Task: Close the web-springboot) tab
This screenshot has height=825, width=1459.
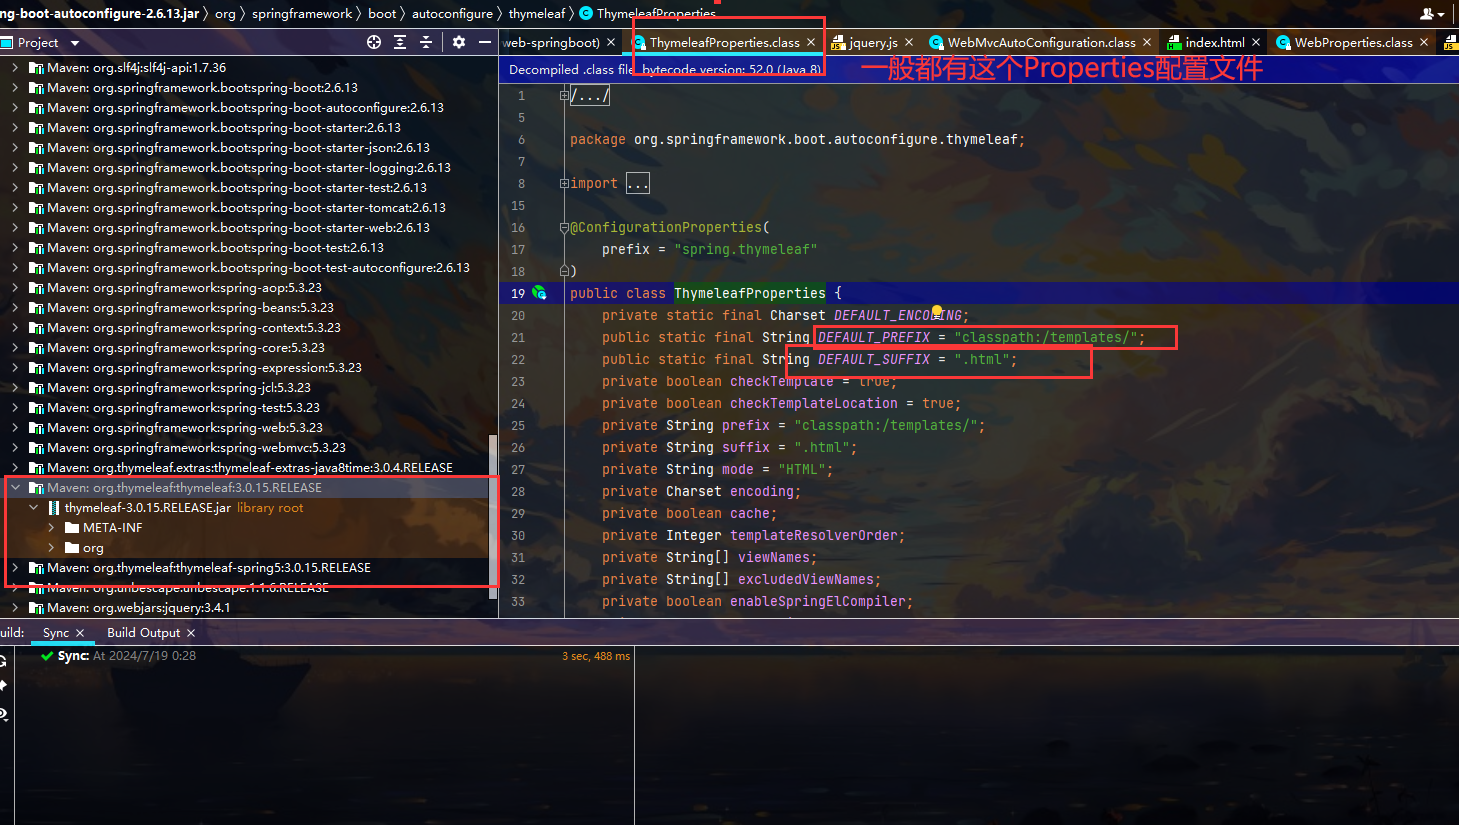Action: pyautogui.click(x=611, y=42)
